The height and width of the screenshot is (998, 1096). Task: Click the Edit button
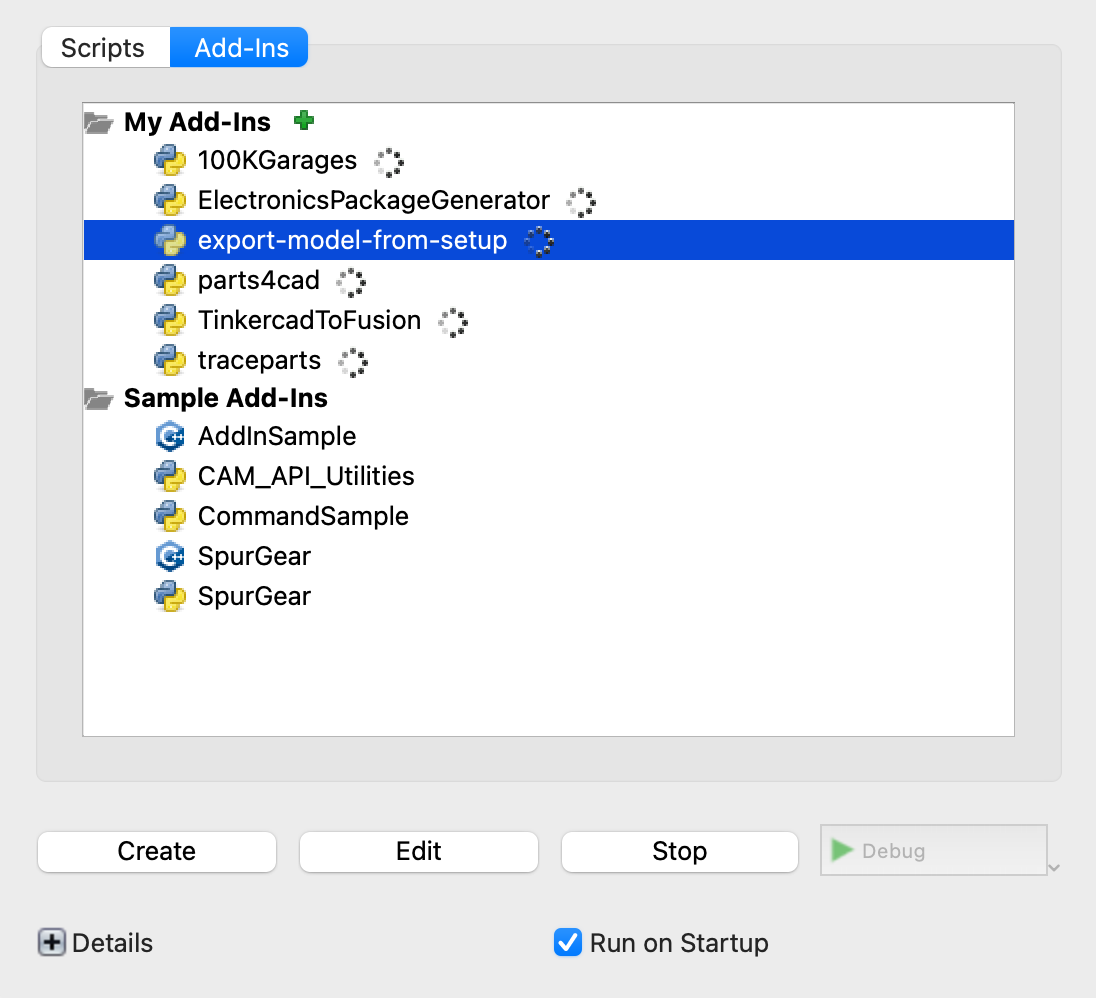418,851
